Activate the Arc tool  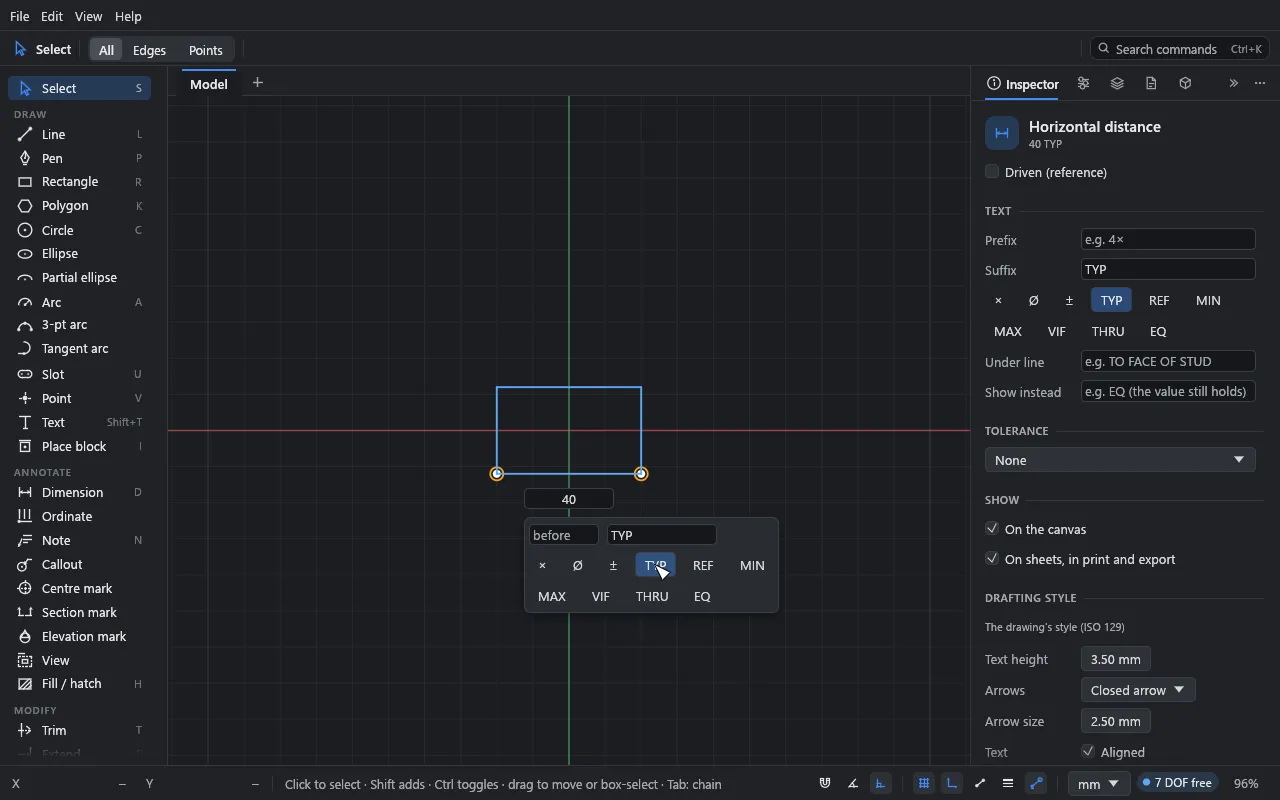click(x=80, y=302)
